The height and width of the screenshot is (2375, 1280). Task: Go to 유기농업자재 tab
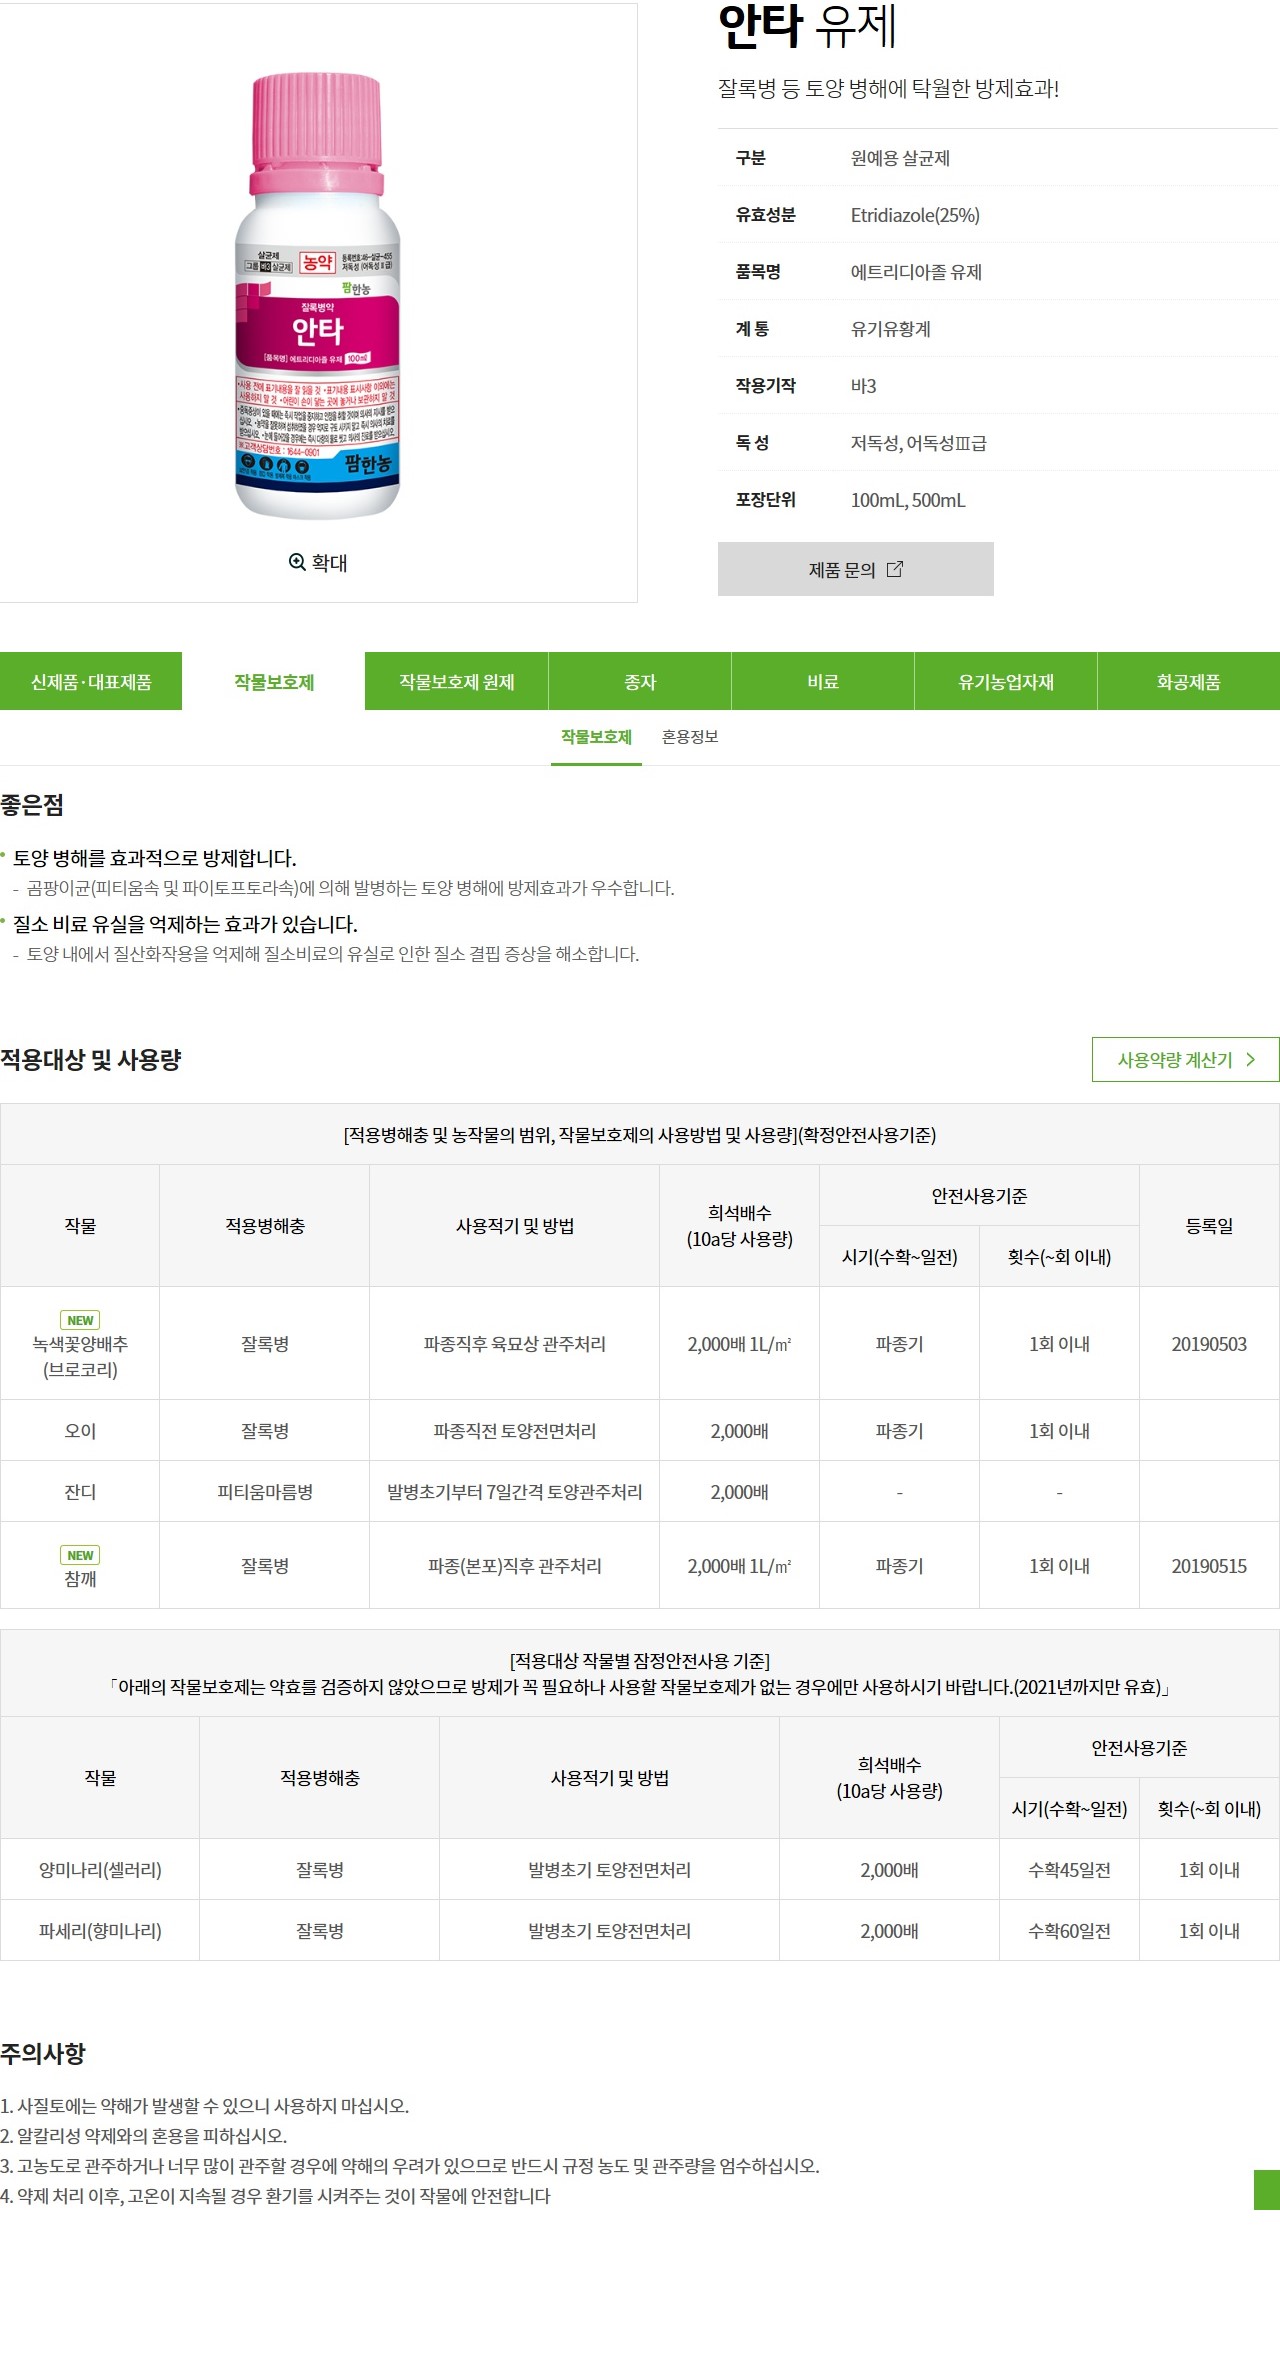1006,681
